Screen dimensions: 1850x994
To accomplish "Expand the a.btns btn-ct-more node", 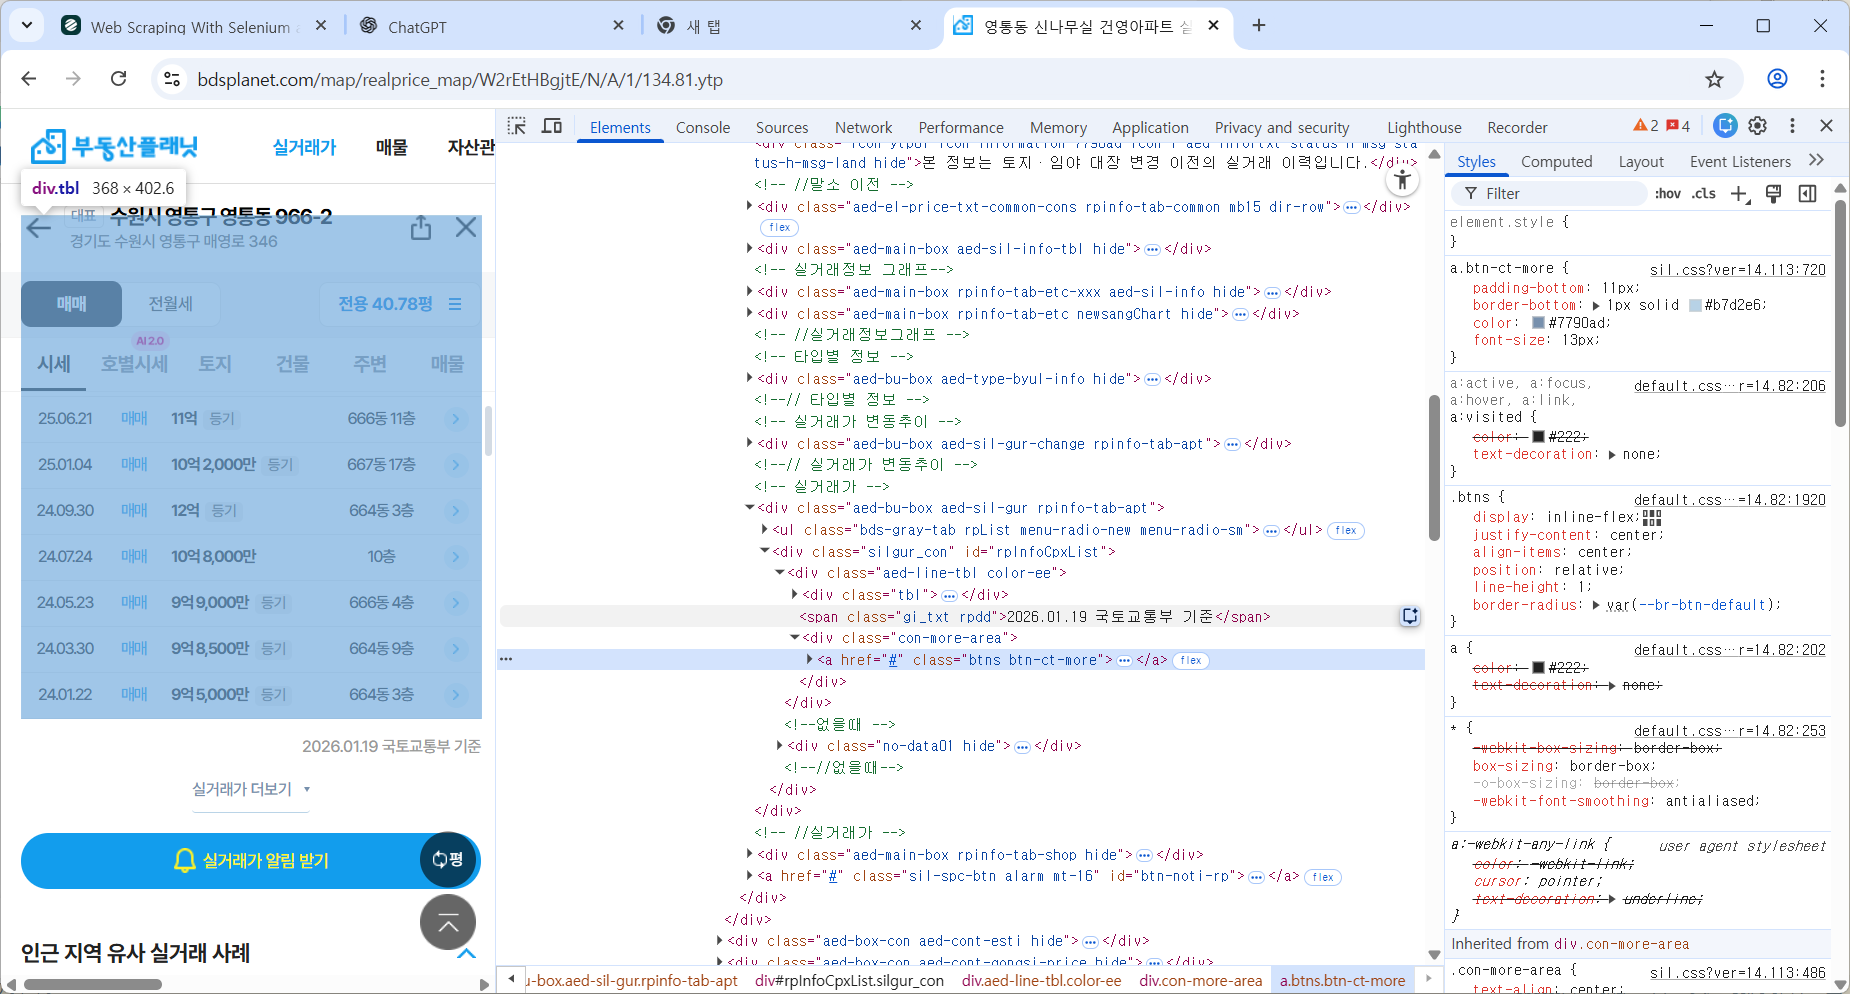I will [810, 660].
